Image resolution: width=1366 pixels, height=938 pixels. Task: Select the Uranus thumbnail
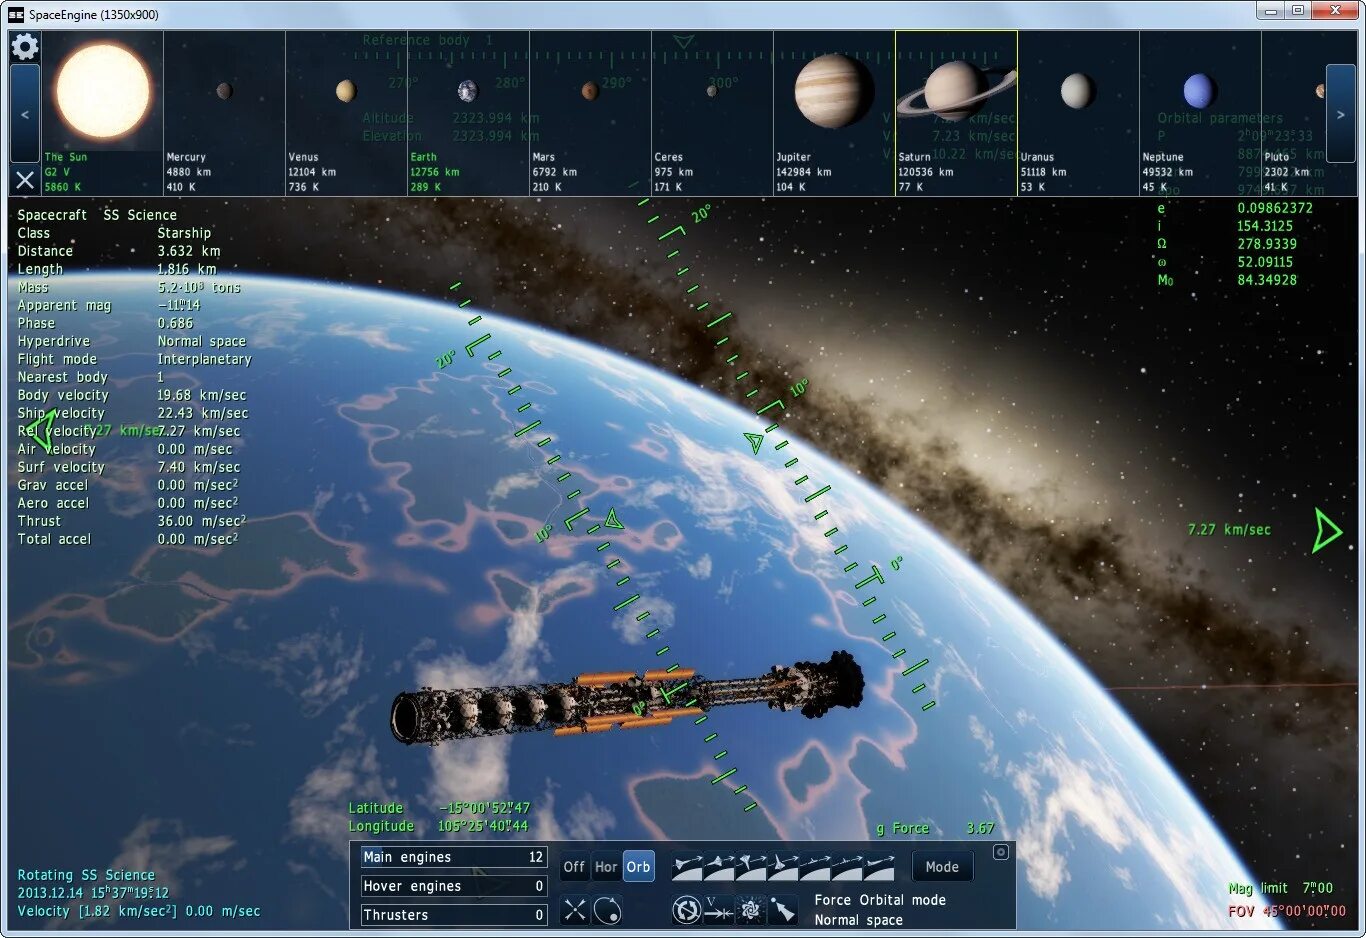(1079, 113)
